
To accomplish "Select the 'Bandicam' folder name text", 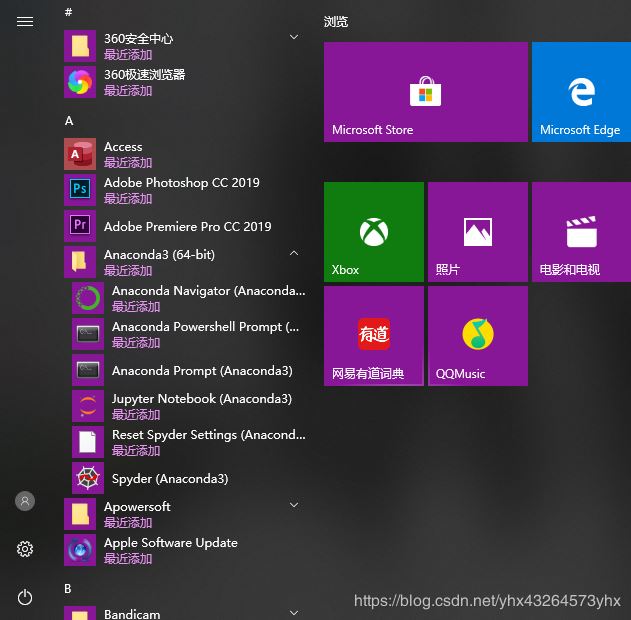I will tap(132, 614).
